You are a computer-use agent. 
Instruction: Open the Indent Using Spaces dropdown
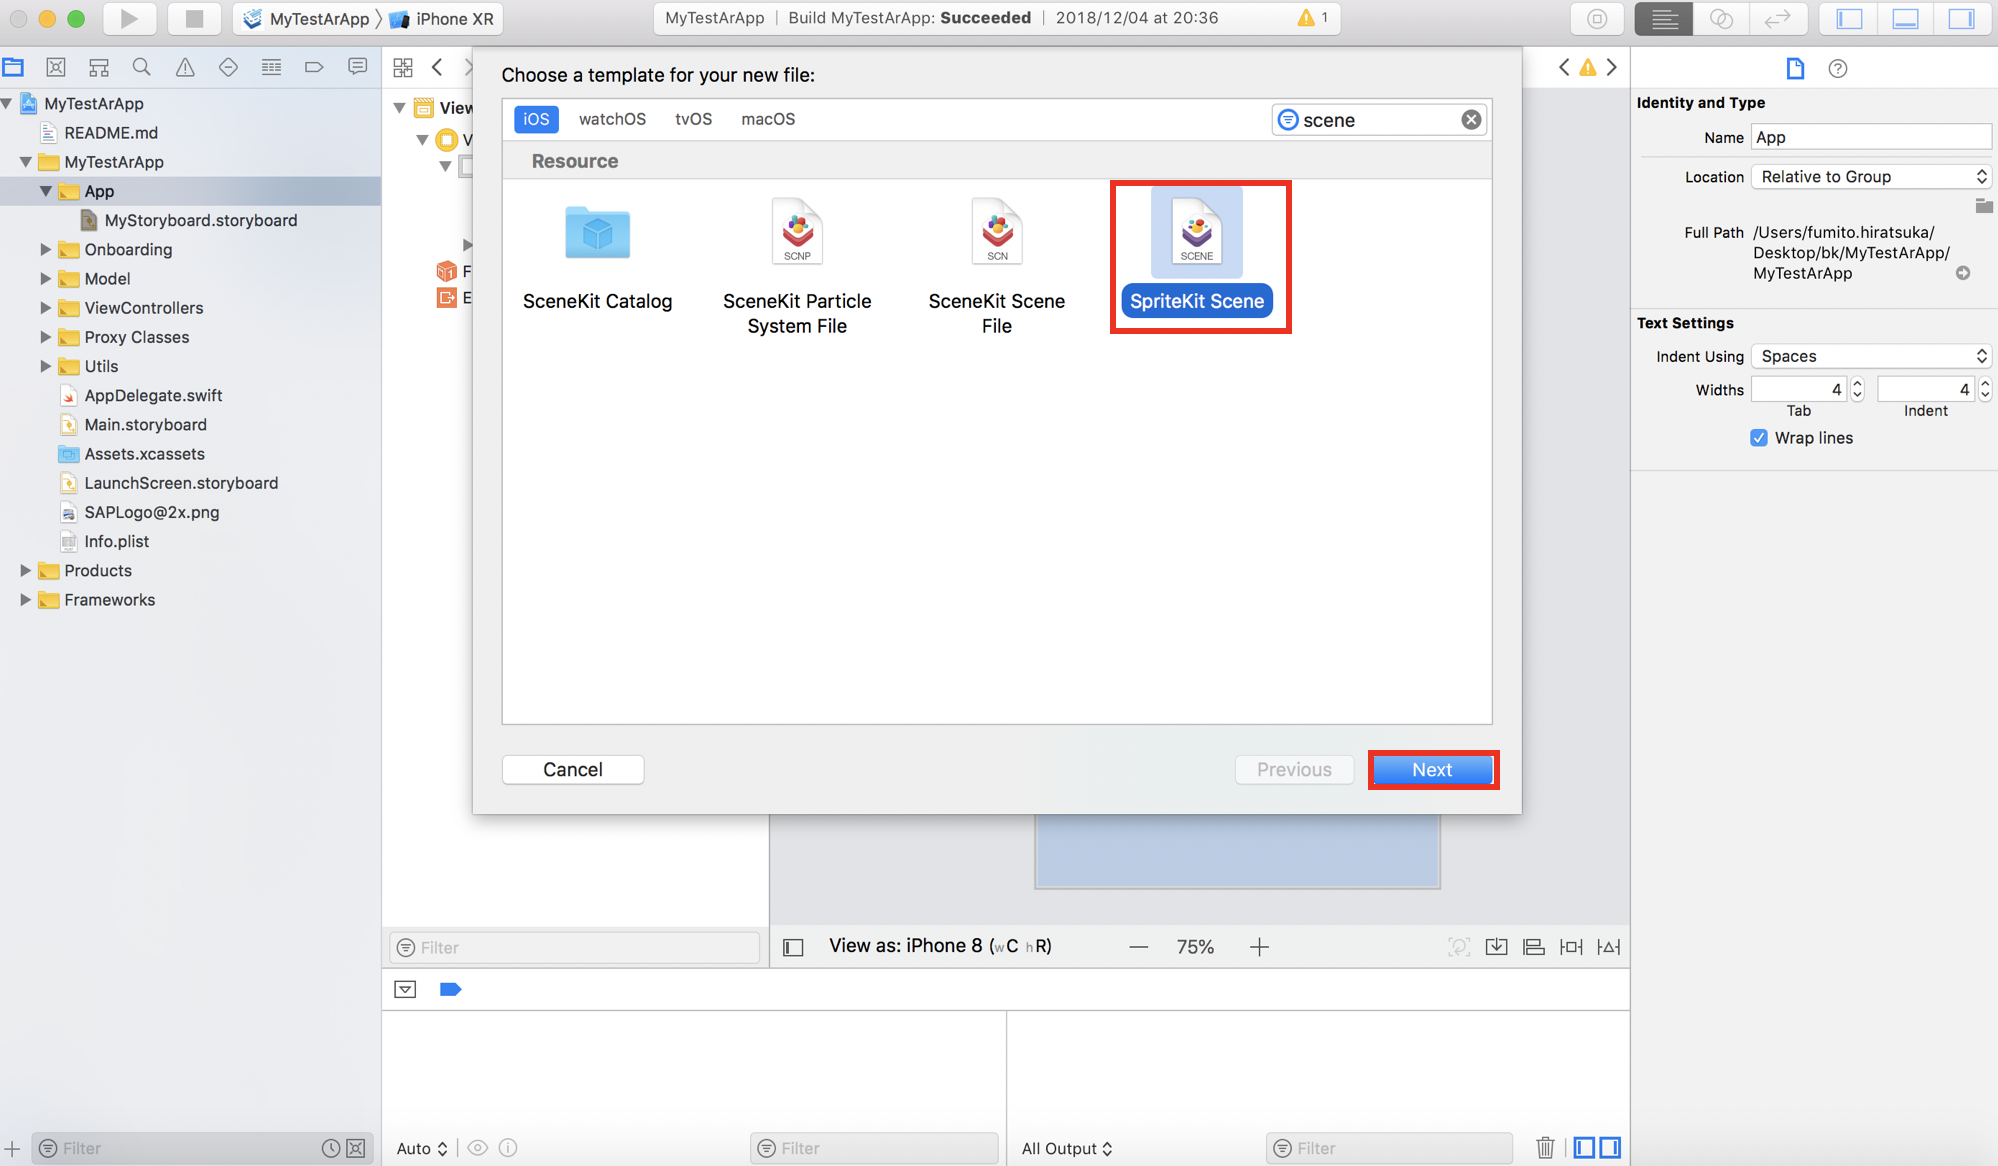[1871, 356]
